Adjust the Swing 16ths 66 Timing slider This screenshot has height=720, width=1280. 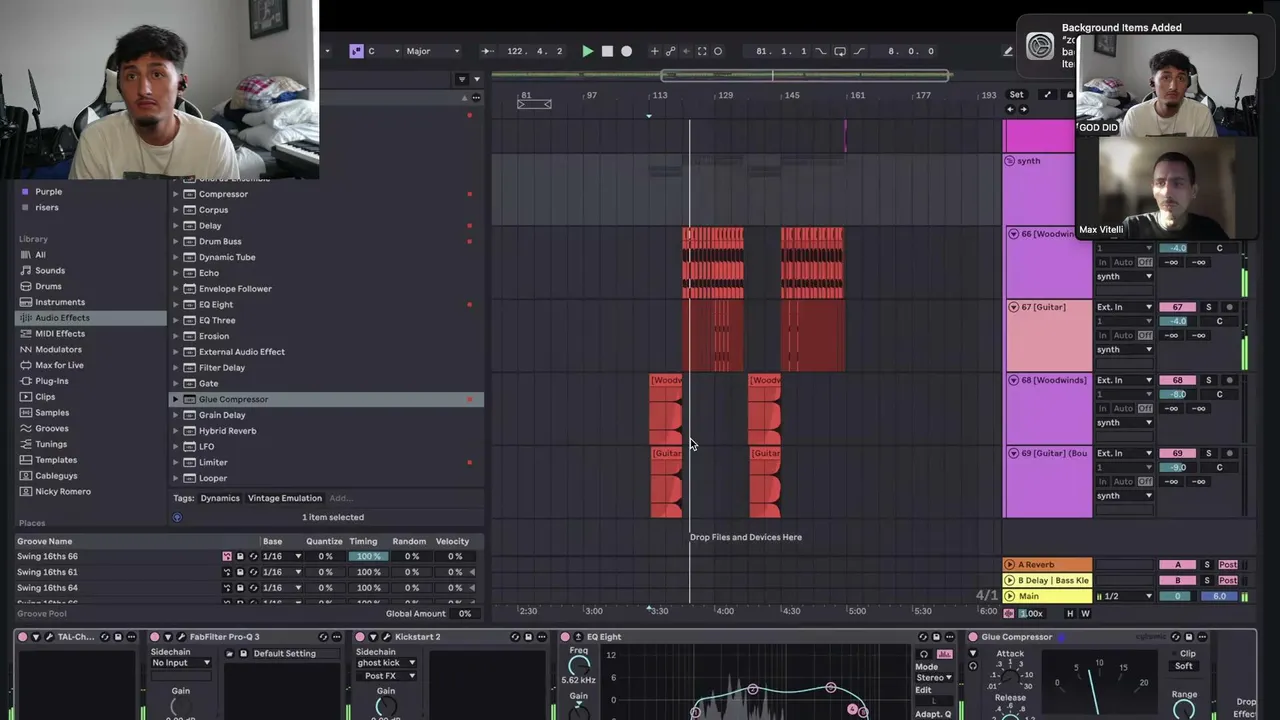click(x=369, y=557)
